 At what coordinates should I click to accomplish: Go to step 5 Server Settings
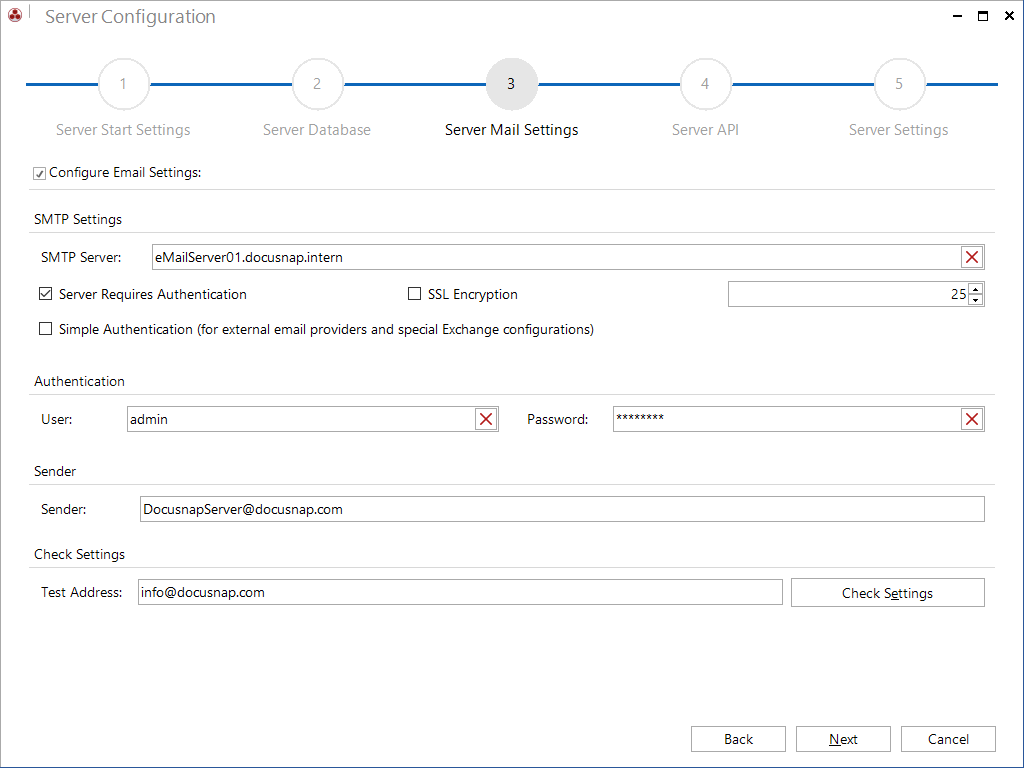(x=899, y=84)
